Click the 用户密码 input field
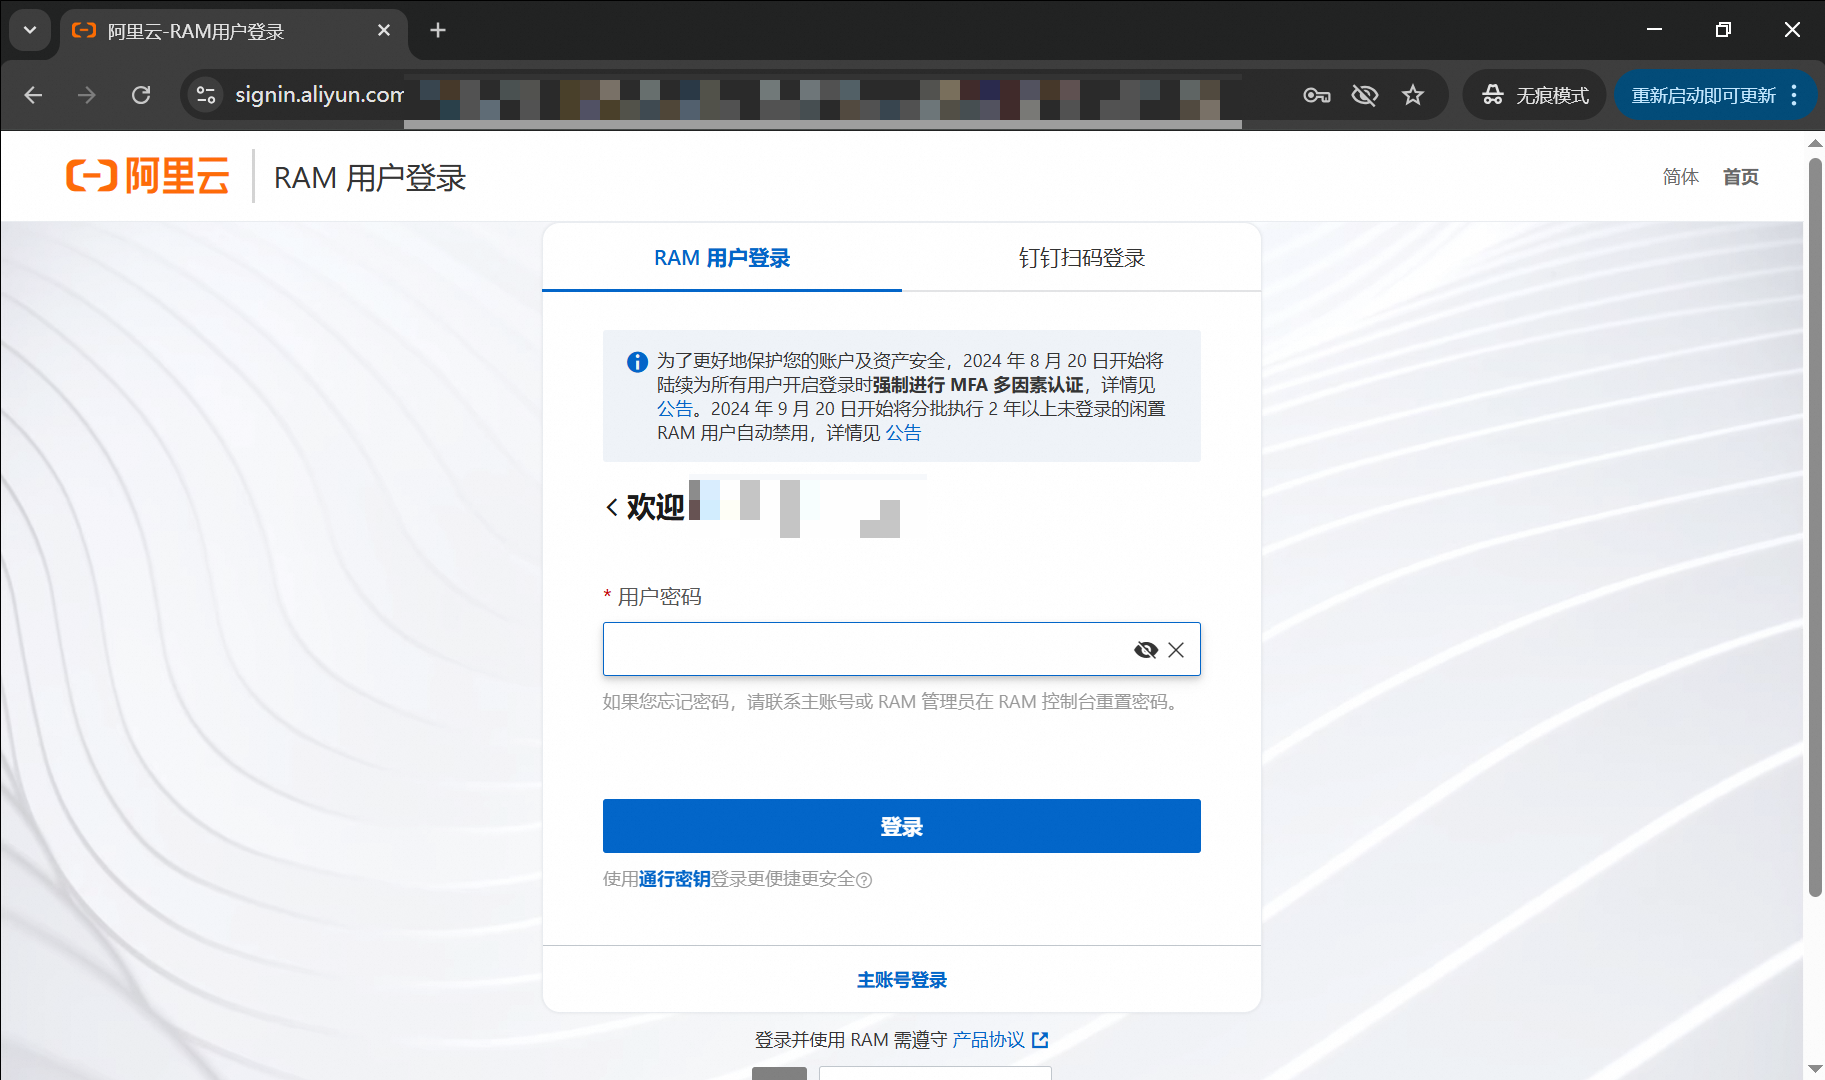 point(902,650)
